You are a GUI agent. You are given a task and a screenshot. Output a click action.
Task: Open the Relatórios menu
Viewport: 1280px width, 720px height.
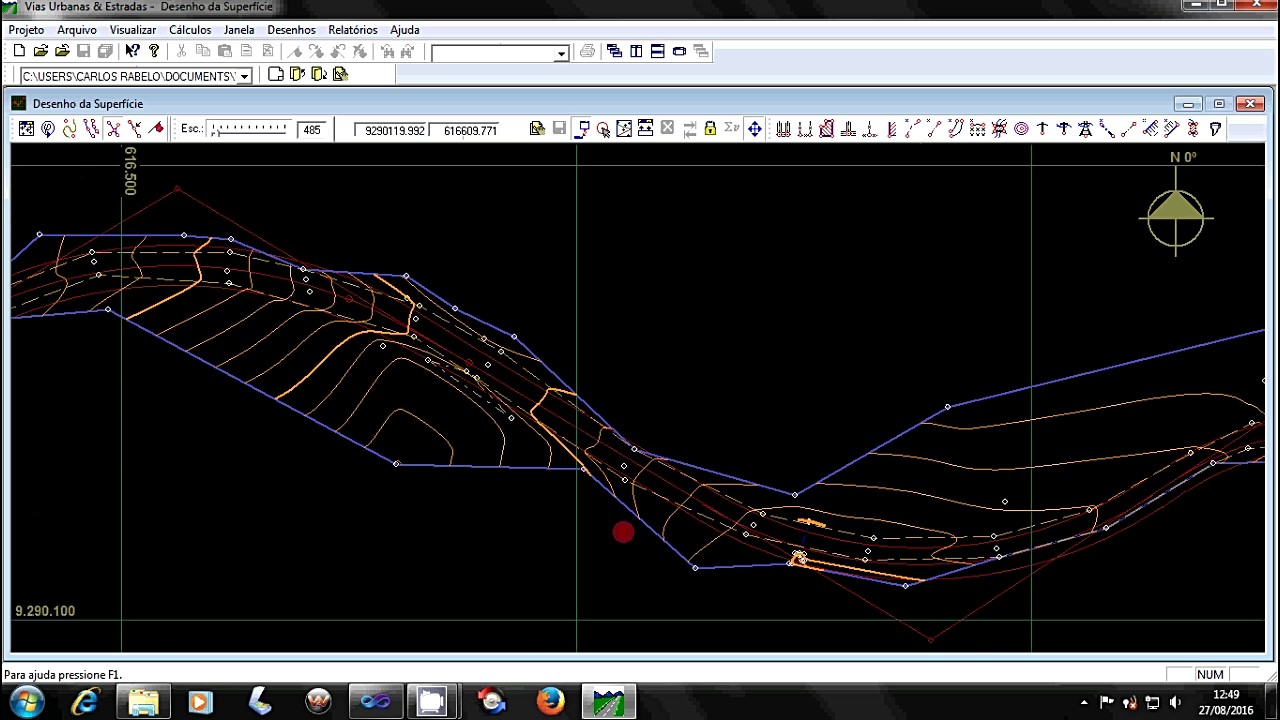[353, 30]
